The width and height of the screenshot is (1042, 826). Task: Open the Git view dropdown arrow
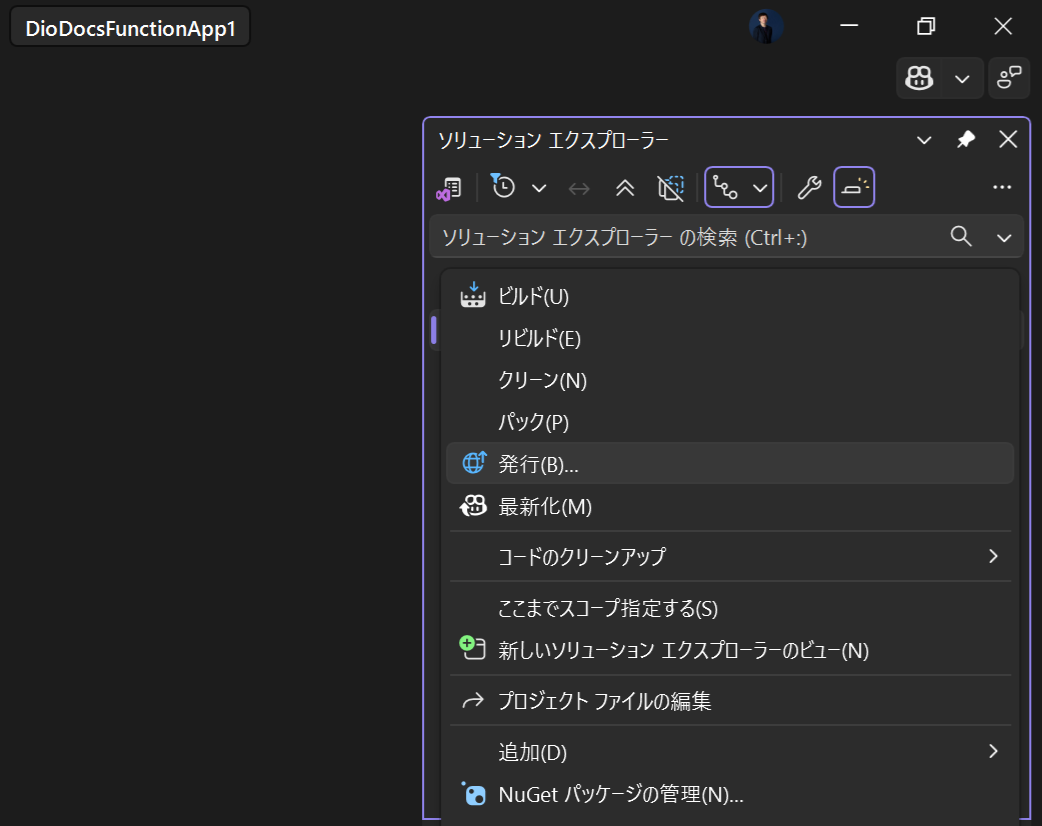(760, 188)
